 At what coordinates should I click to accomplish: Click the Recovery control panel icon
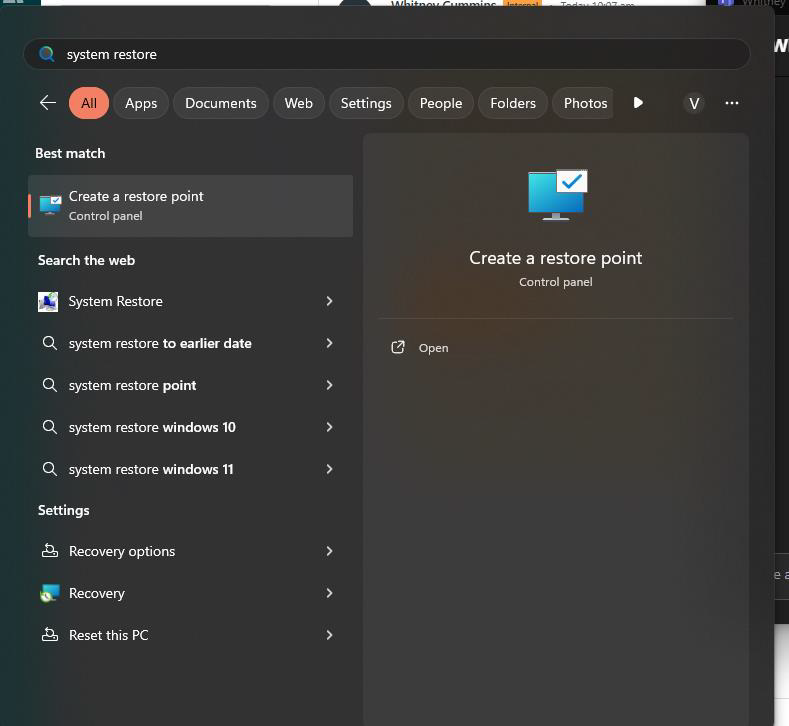tap(48, 593)
